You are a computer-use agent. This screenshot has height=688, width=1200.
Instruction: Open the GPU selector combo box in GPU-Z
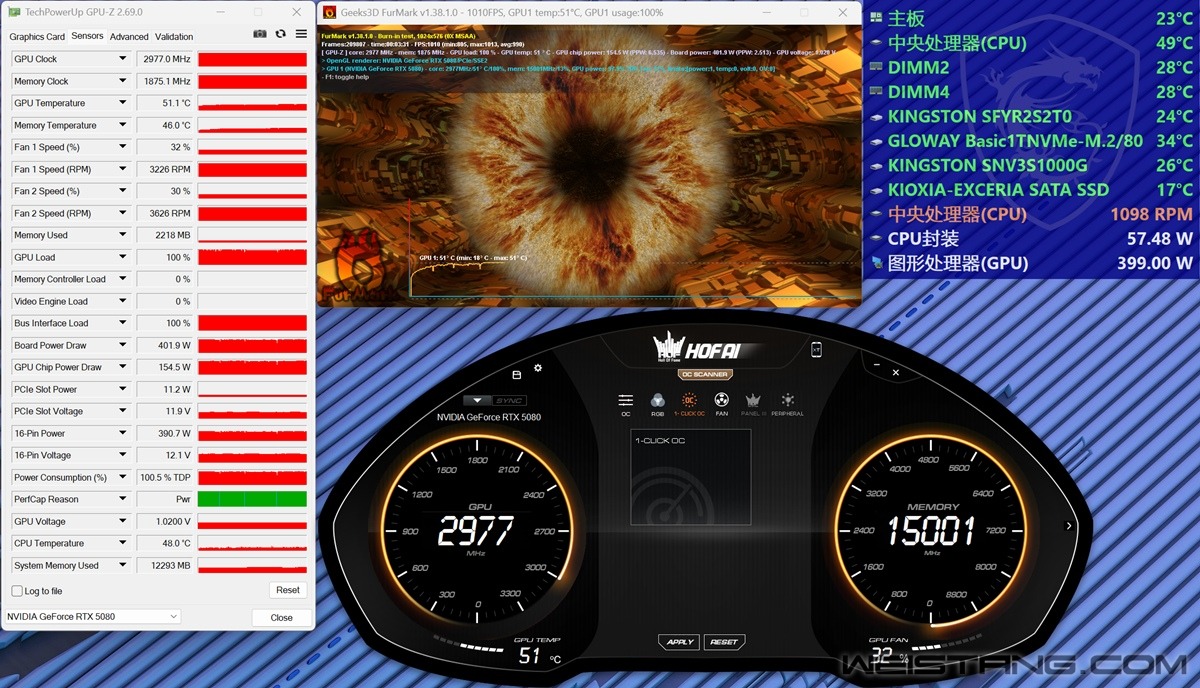click(92, 617)
